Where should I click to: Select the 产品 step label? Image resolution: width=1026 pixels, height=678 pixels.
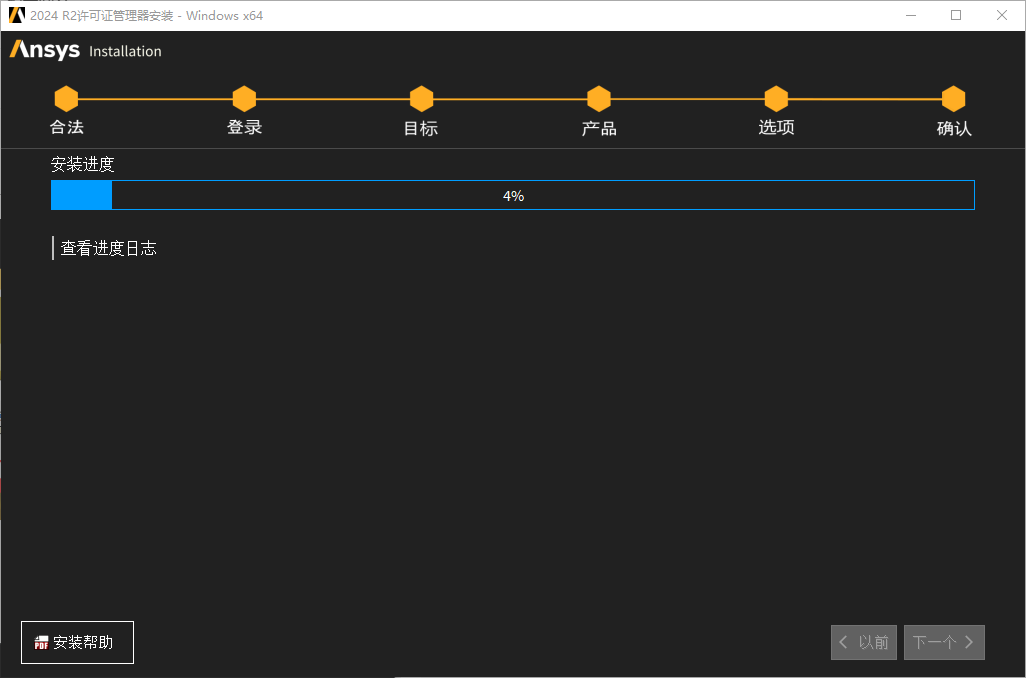599,128
